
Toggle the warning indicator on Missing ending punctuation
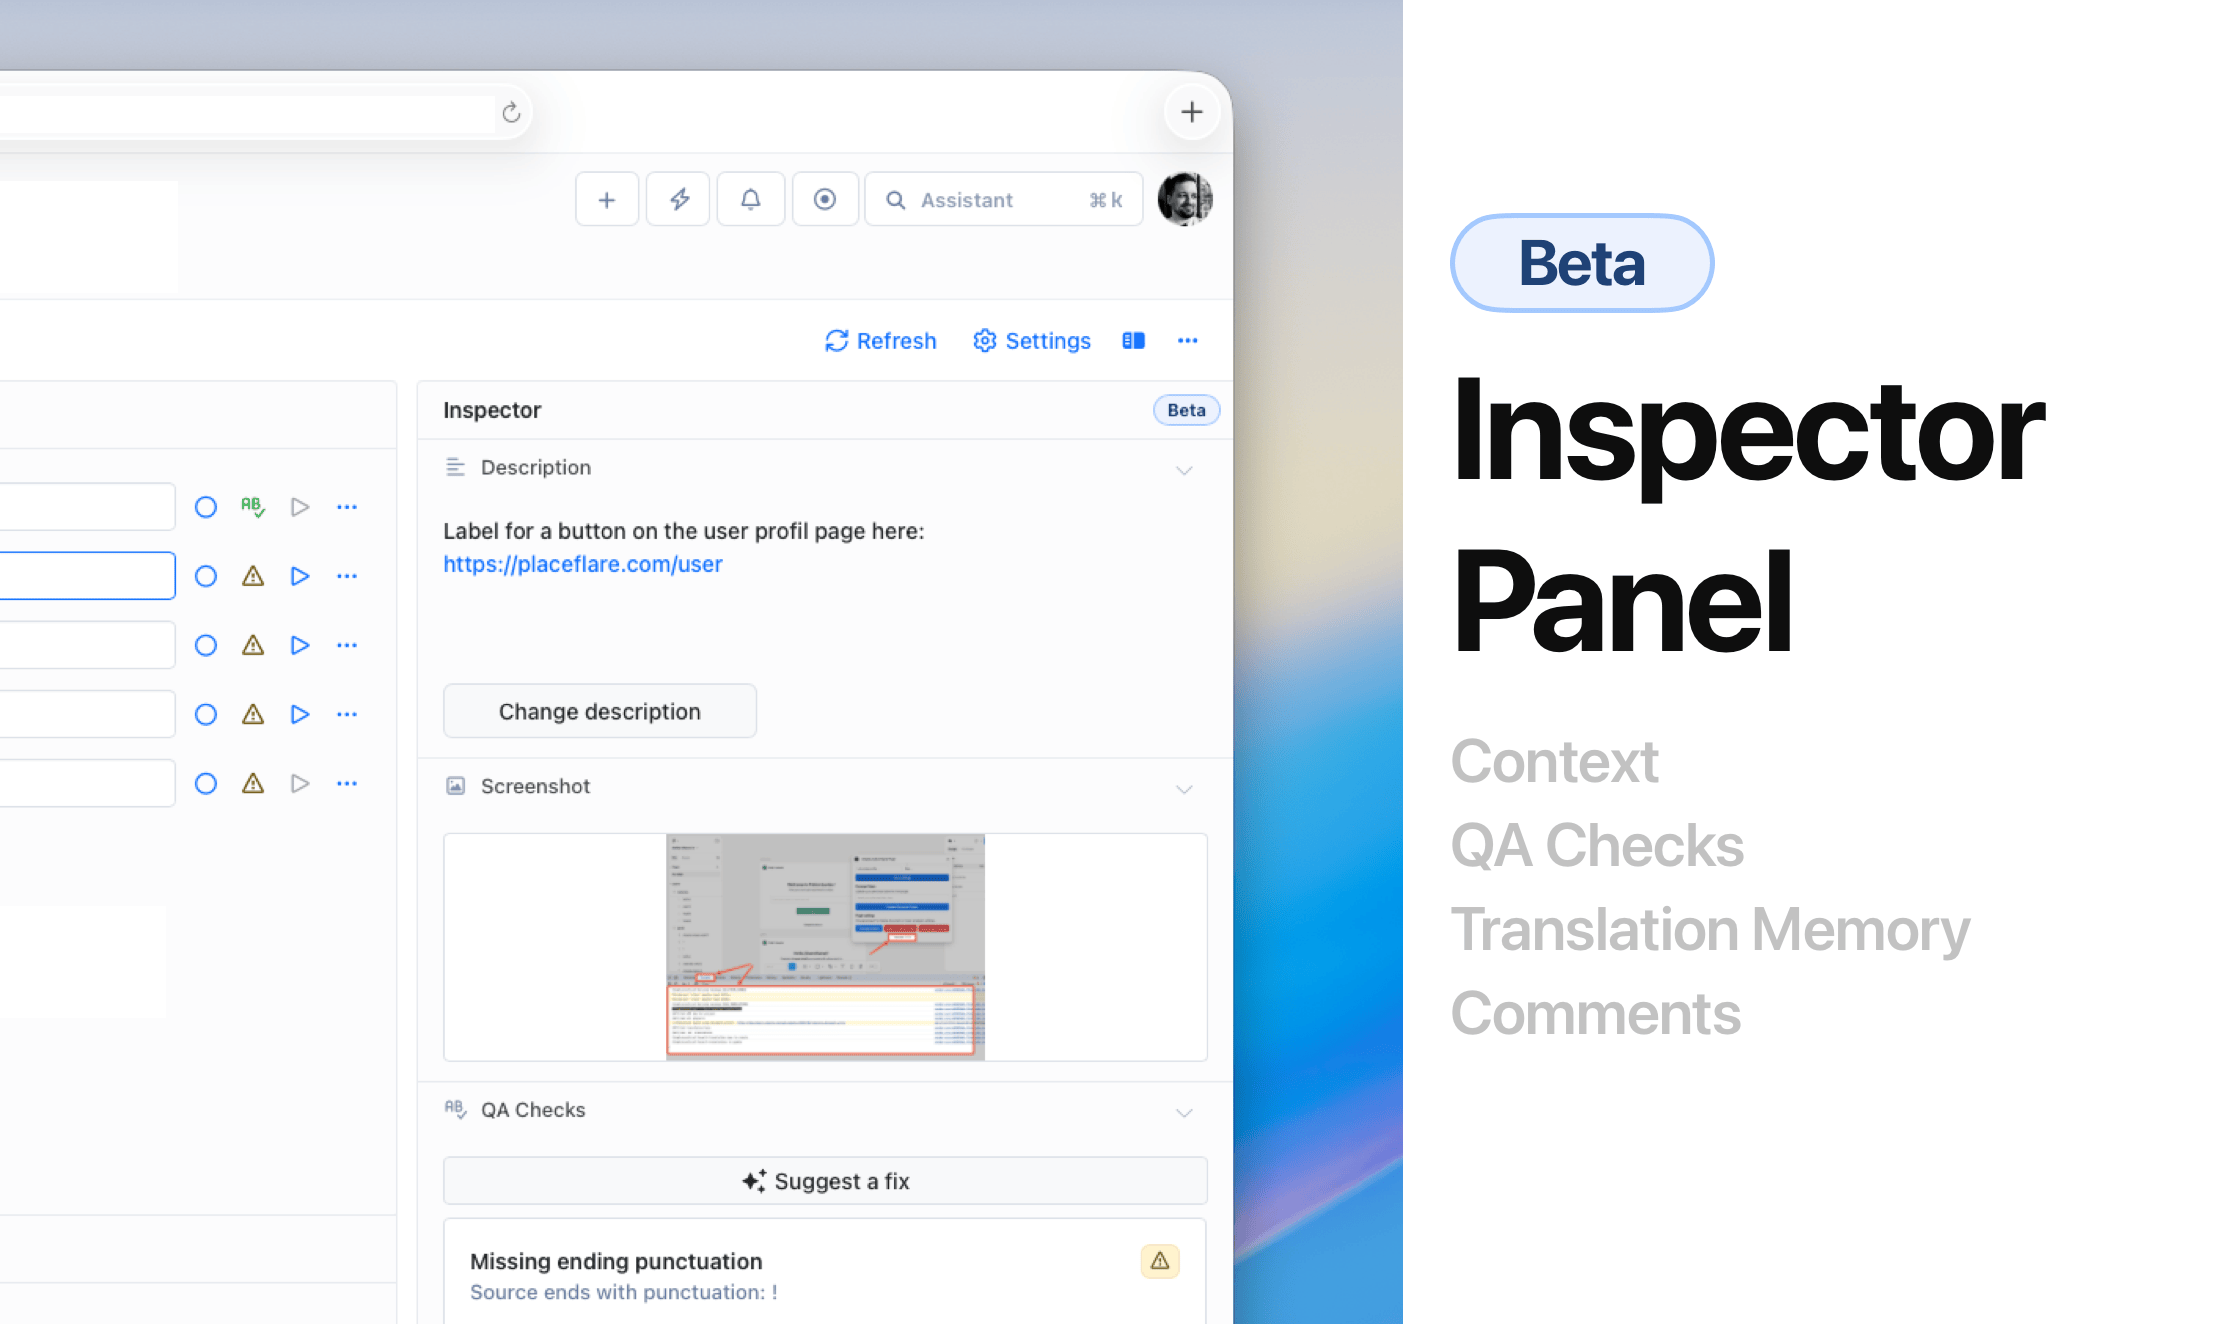point(1159,1261)
